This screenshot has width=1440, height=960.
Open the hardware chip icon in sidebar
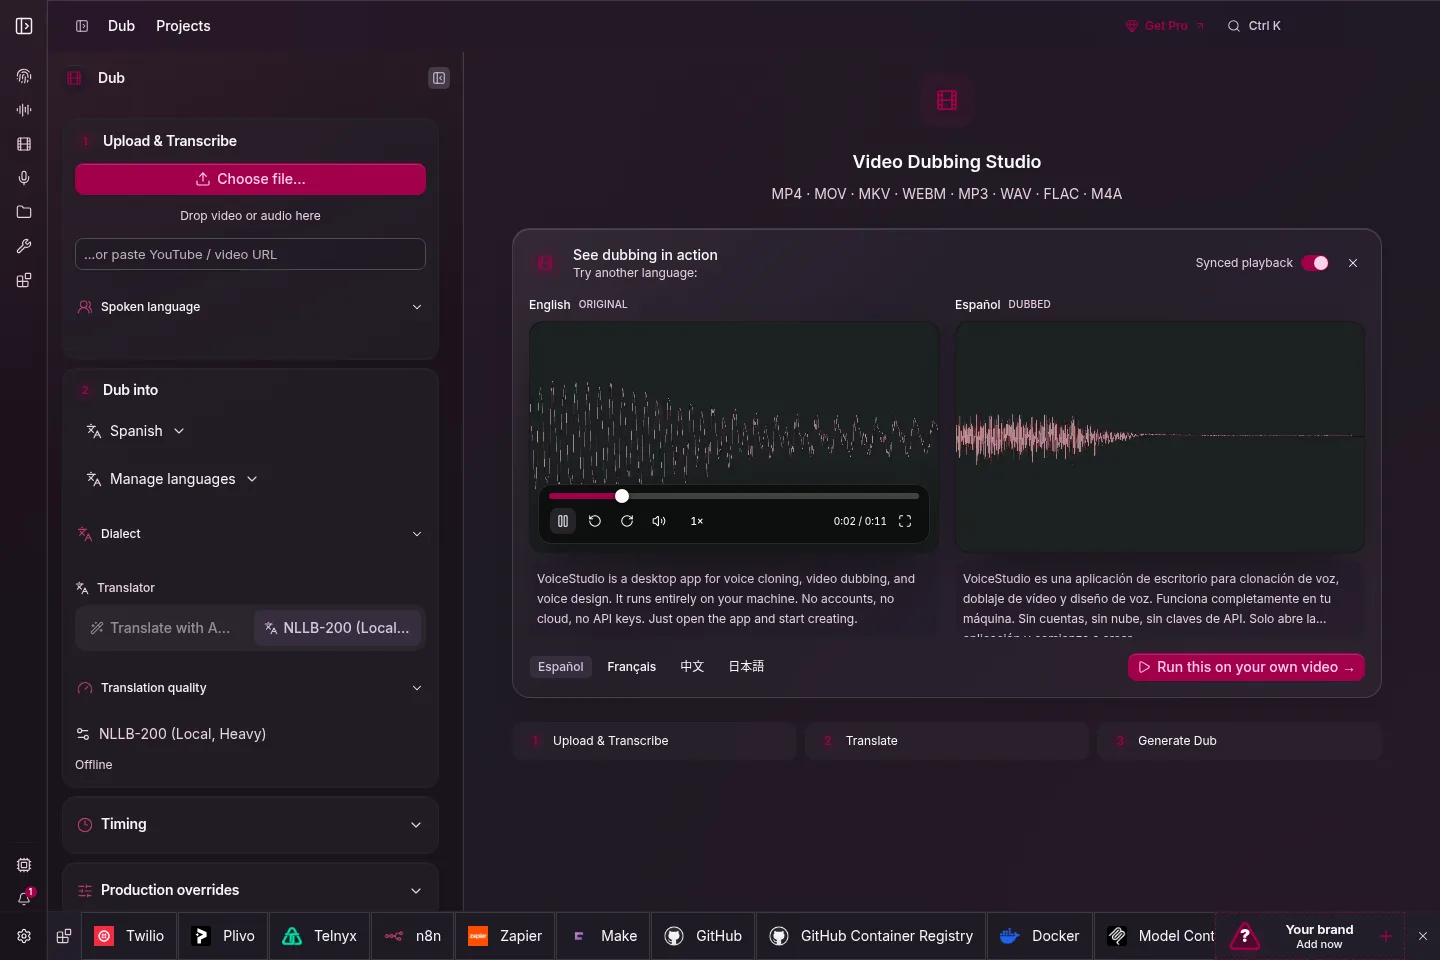[x=24, y=865]
